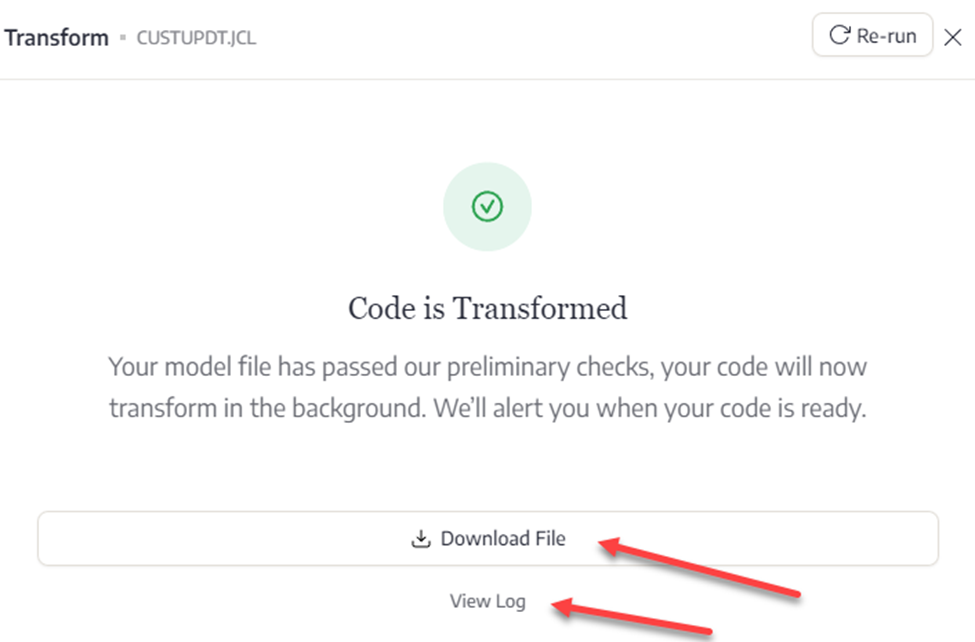Click the pale green circle around checkmark

[x=487, y=207]
